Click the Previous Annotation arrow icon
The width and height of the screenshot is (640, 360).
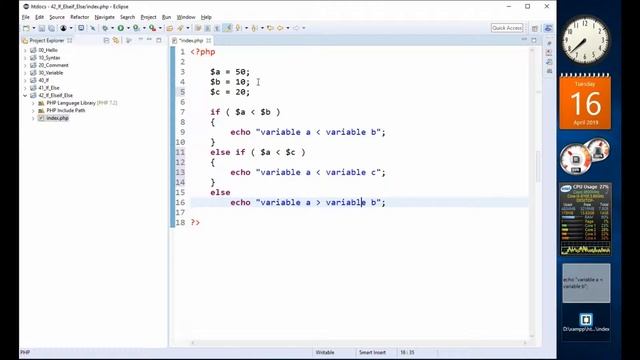(x=254, y=28)
